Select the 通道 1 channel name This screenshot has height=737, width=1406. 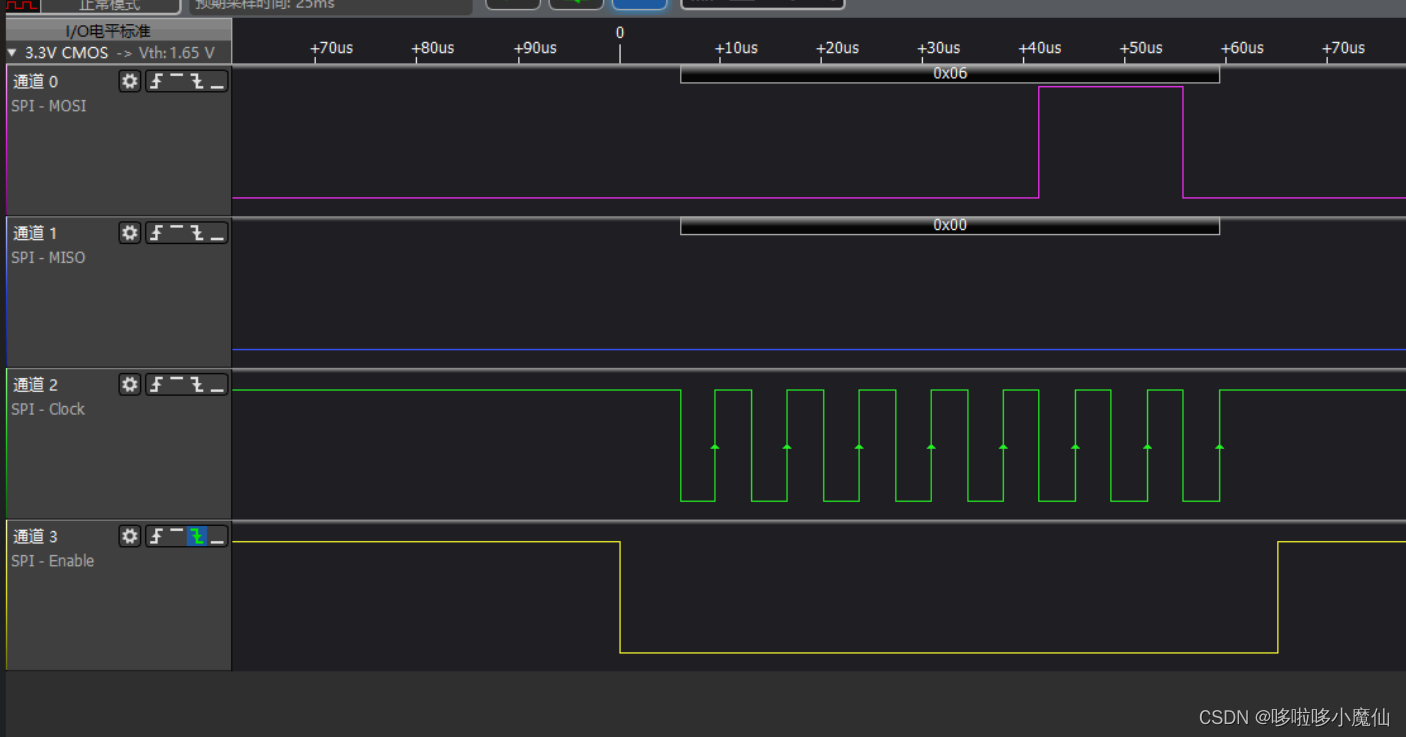pos(35,234)
